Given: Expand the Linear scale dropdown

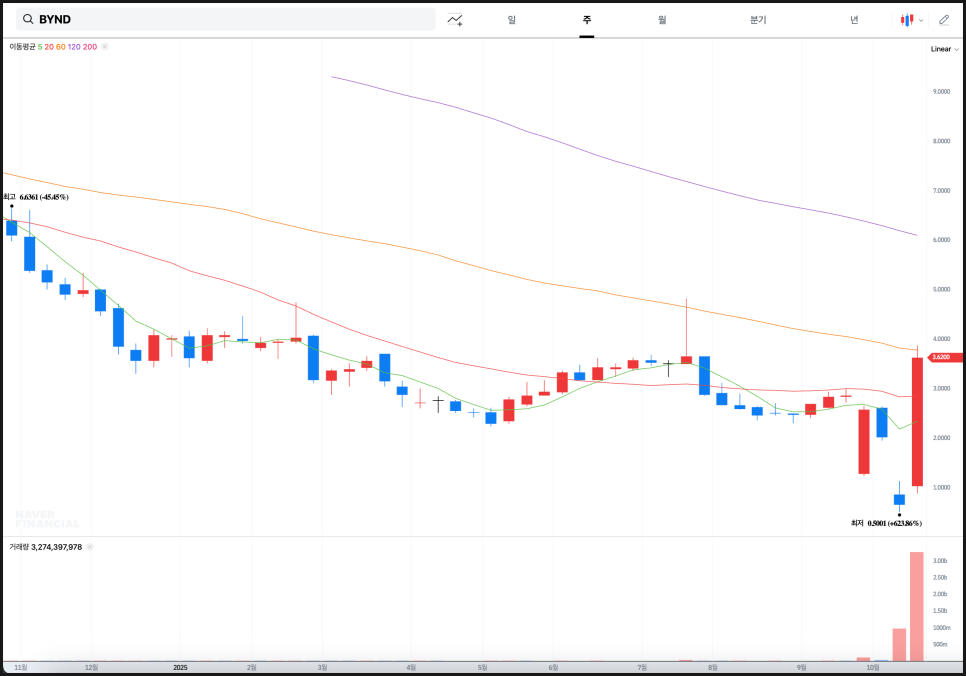Looking at the screenshot, I should point(944,49).
